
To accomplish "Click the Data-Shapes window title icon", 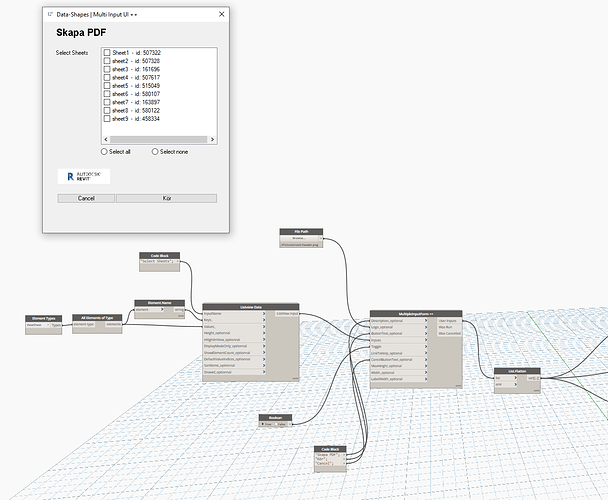I will click(50, 14).
